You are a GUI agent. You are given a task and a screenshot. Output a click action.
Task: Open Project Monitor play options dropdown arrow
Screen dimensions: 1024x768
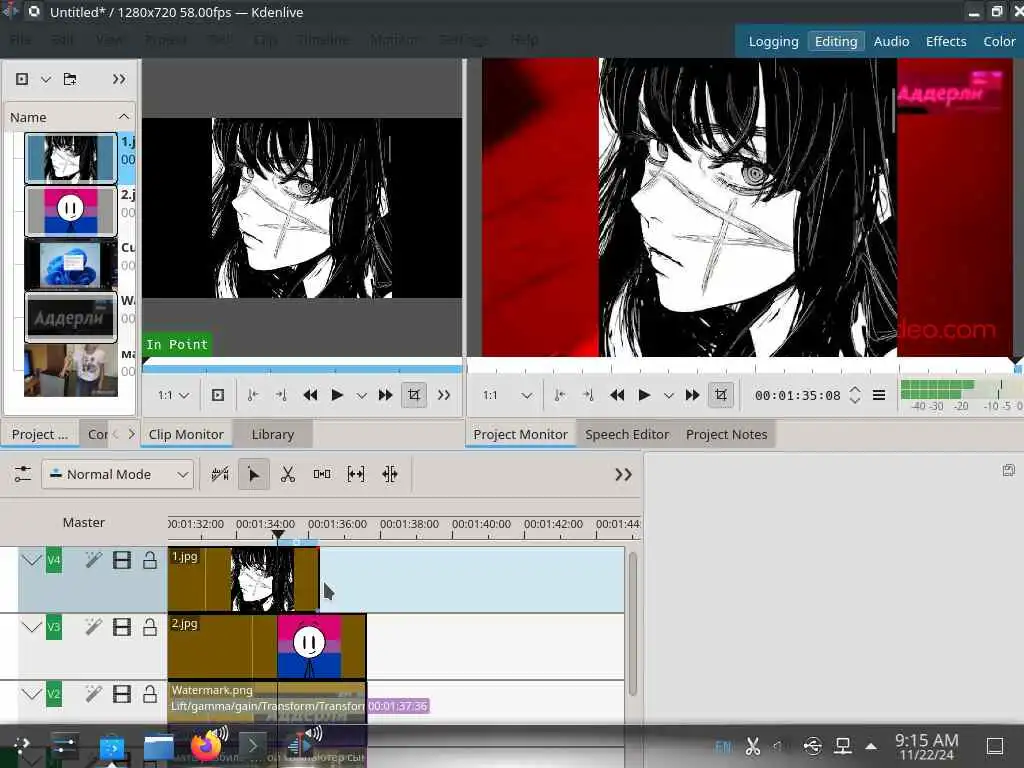668,396
